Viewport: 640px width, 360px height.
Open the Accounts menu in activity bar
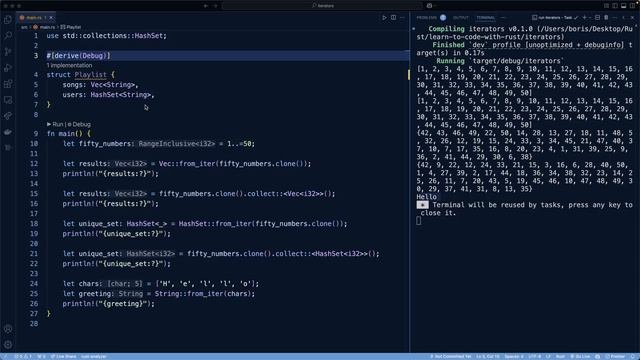(x=8, y=329)
